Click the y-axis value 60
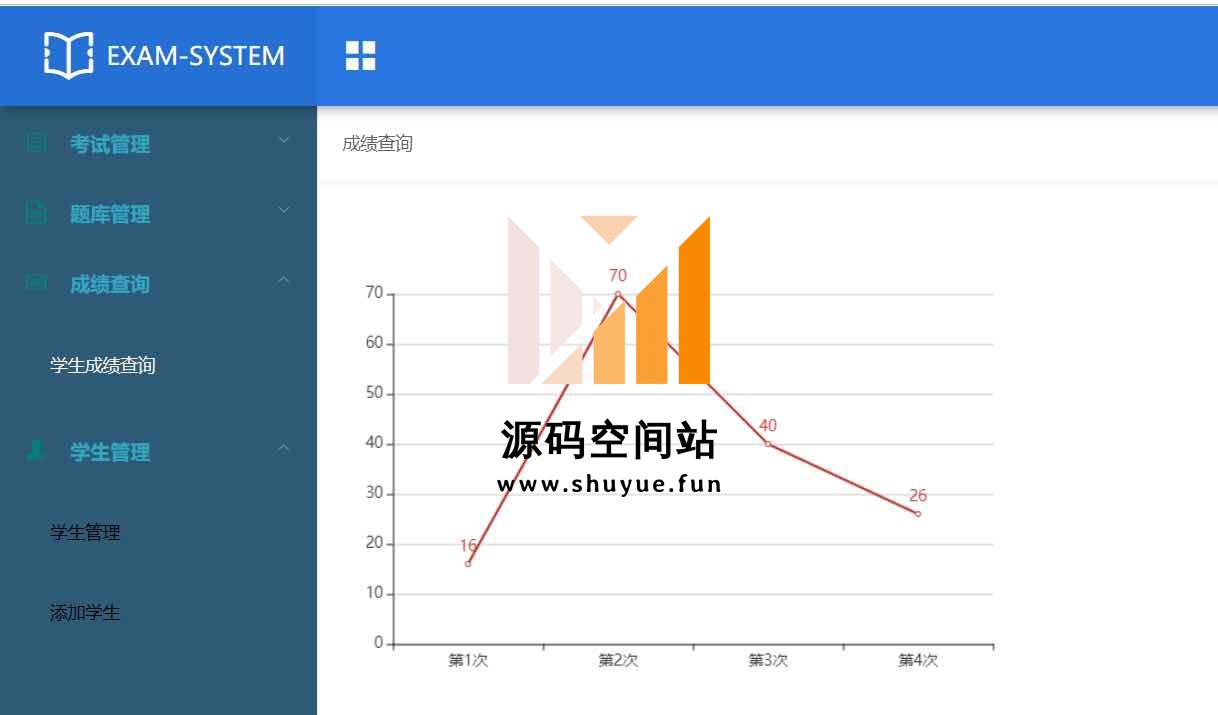Screen dimensions: 1218x715 pyautogui.click(x=374, y=343)
